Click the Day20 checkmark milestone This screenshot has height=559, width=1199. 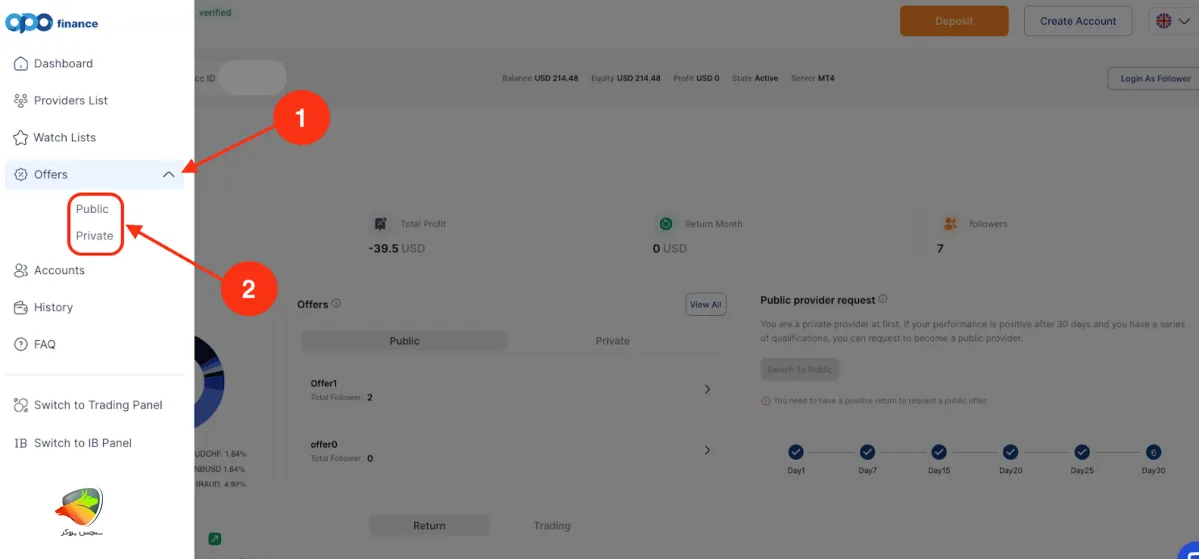[1010, 452]
